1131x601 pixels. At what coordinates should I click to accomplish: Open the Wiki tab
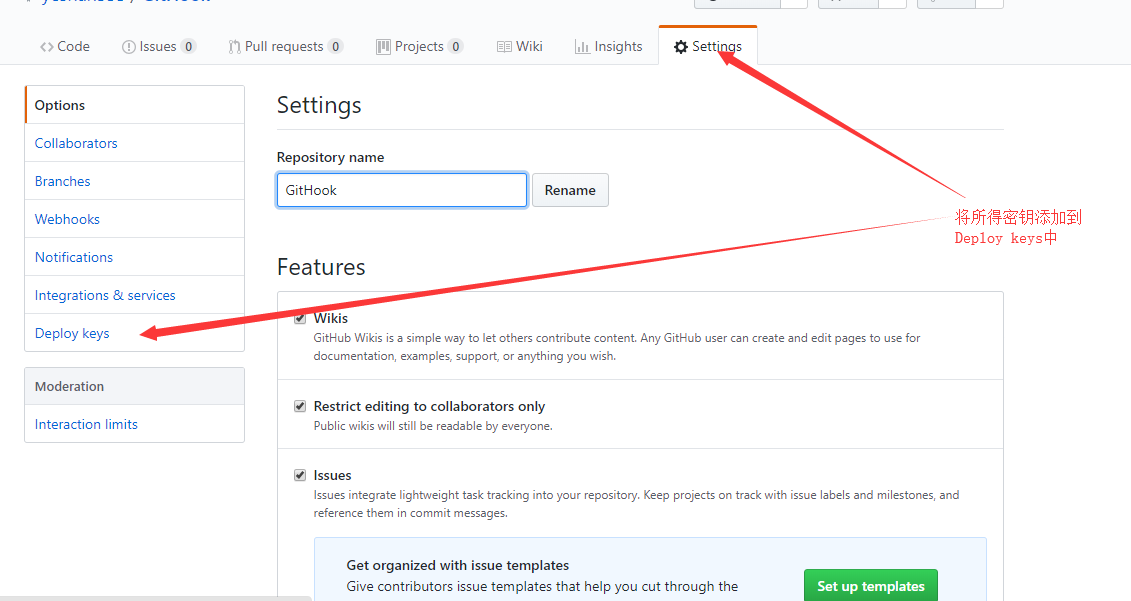point(519,46)
